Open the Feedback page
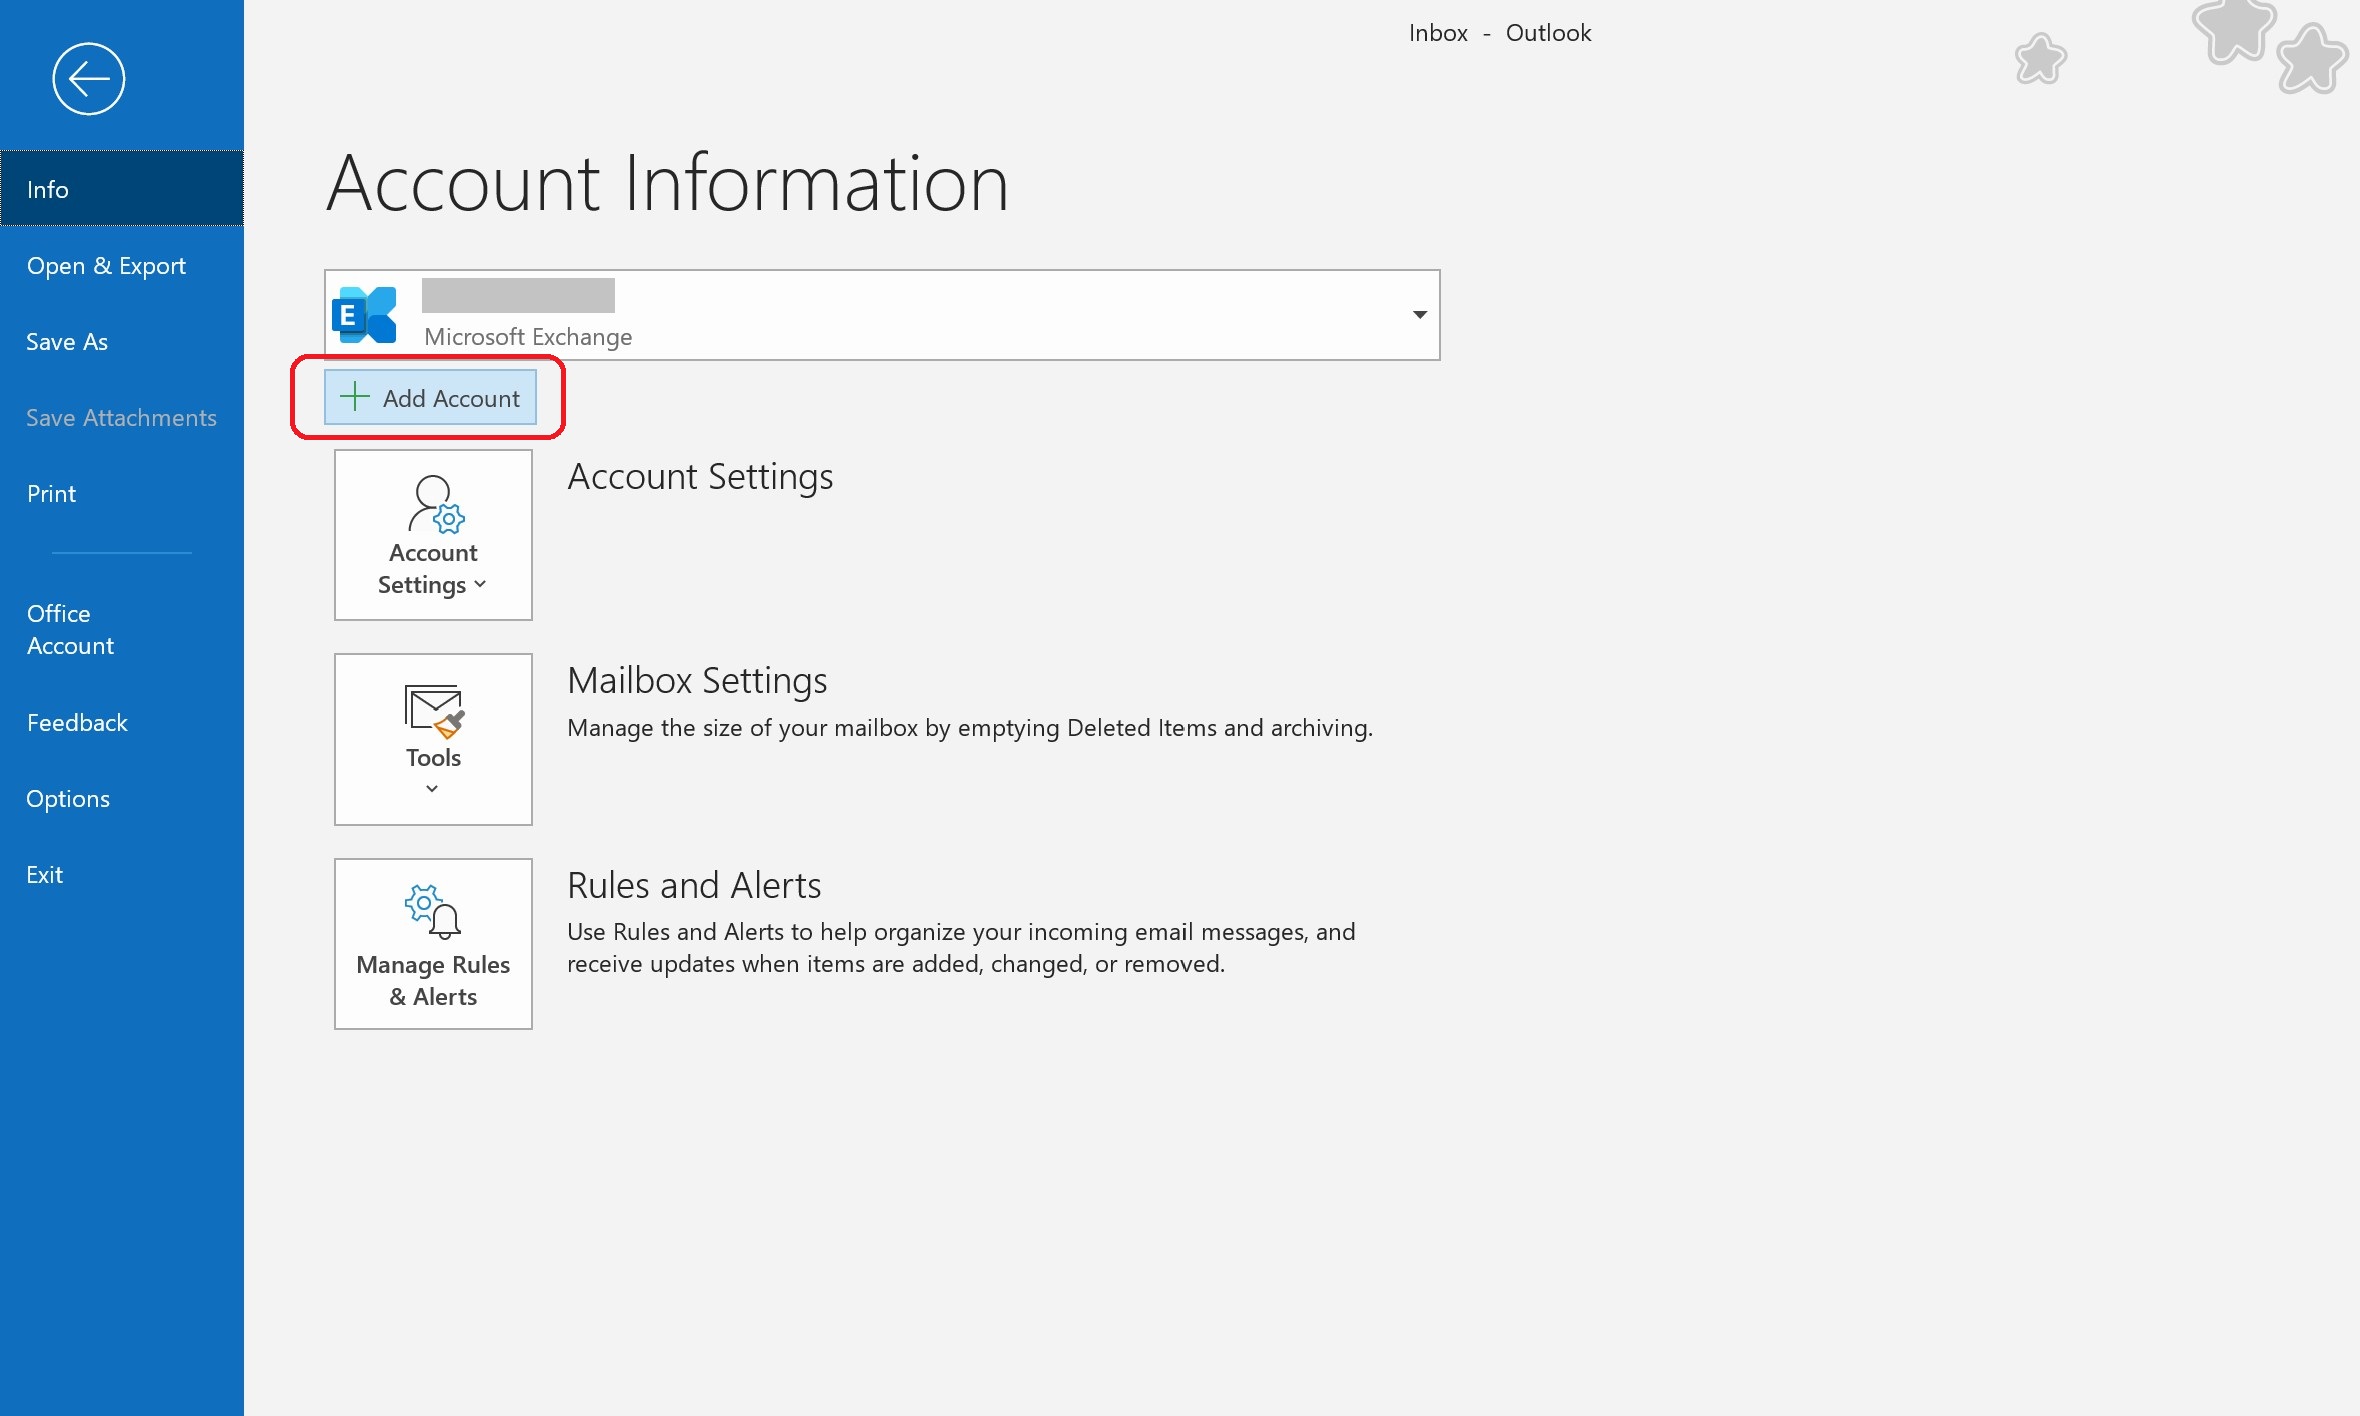Screen dimensions: 2360x1416 (x=122, y=722)
